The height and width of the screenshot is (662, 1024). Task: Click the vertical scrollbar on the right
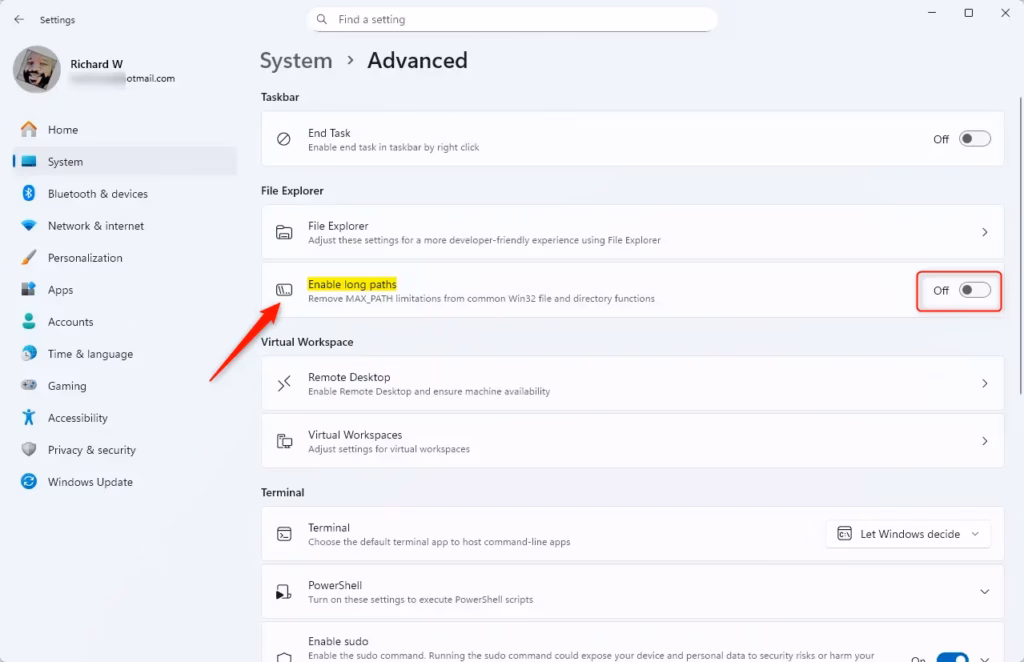tap(1020, 246)
